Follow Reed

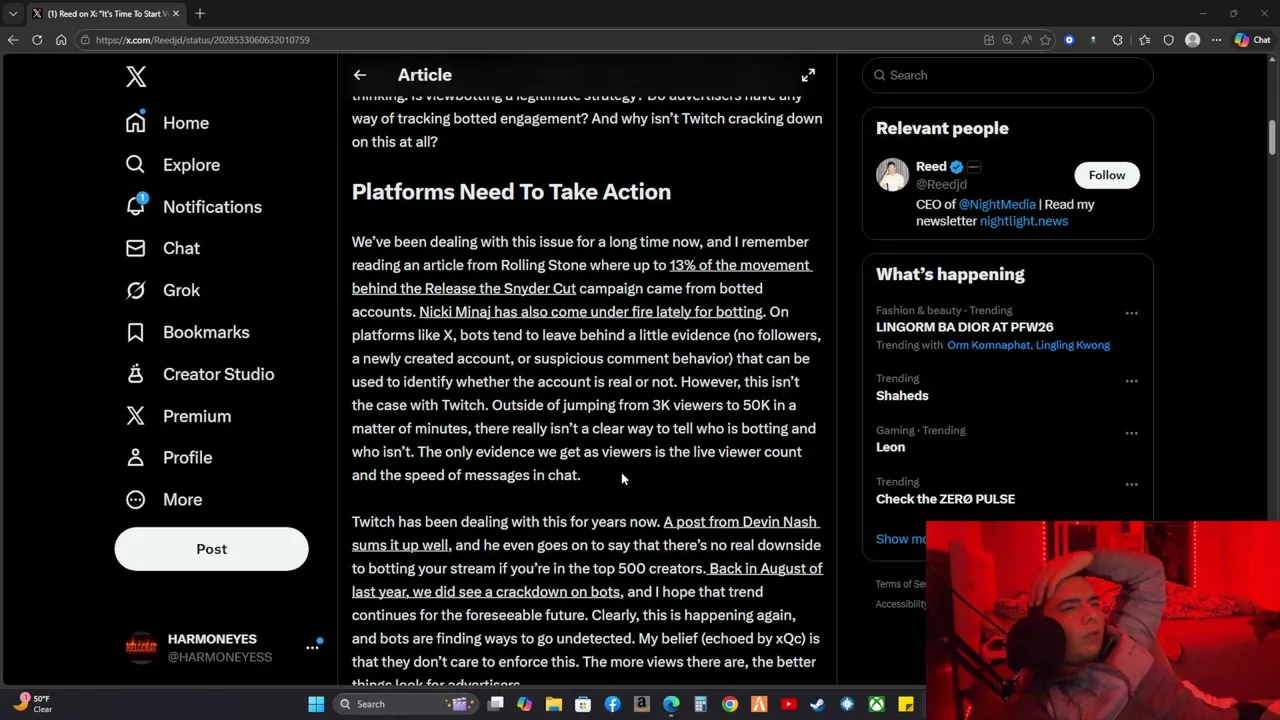pyautogui.click(x=1106, y=175)
